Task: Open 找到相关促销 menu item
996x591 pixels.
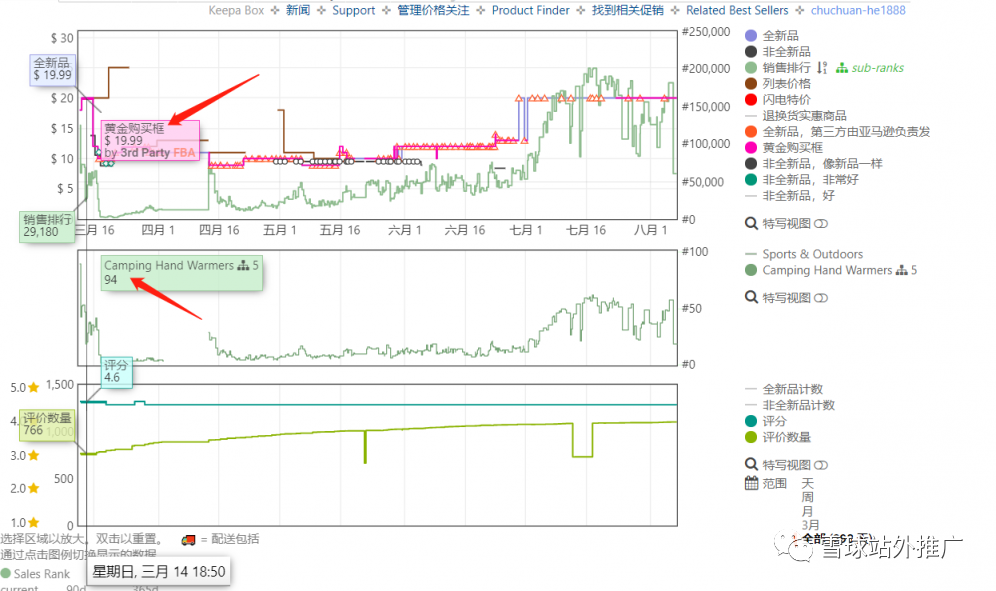Action: 628,10
